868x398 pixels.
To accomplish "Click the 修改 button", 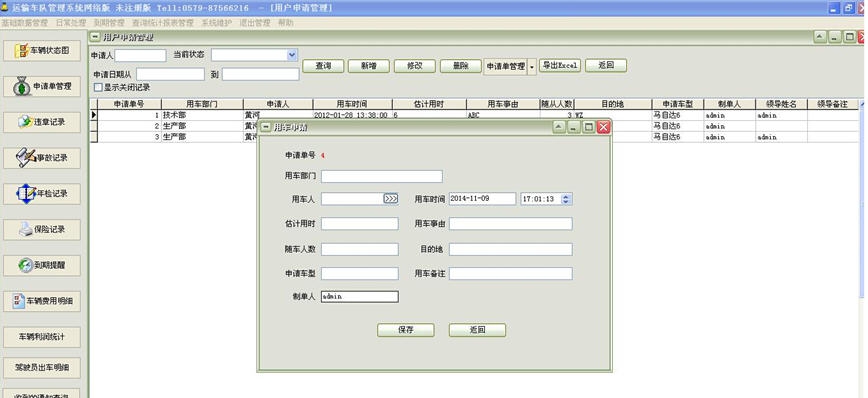I will [415, 66].
